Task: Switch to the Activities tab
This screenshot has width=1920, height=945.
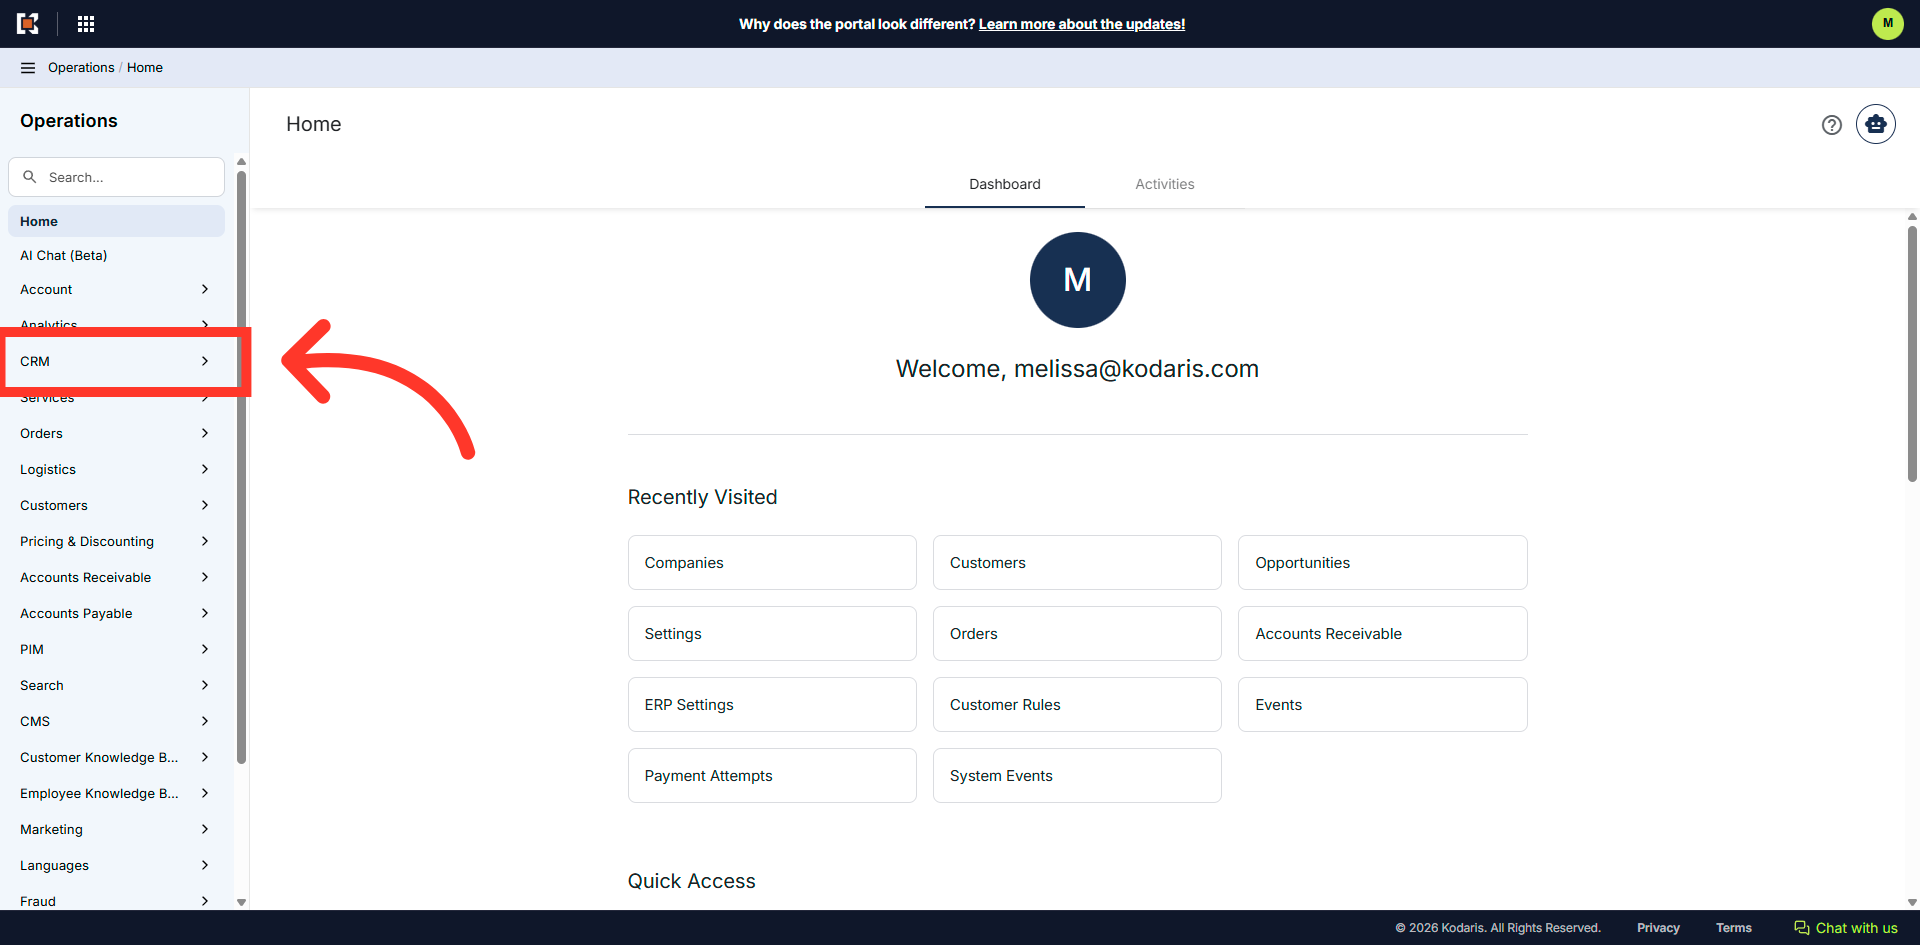Action: 1165,184
